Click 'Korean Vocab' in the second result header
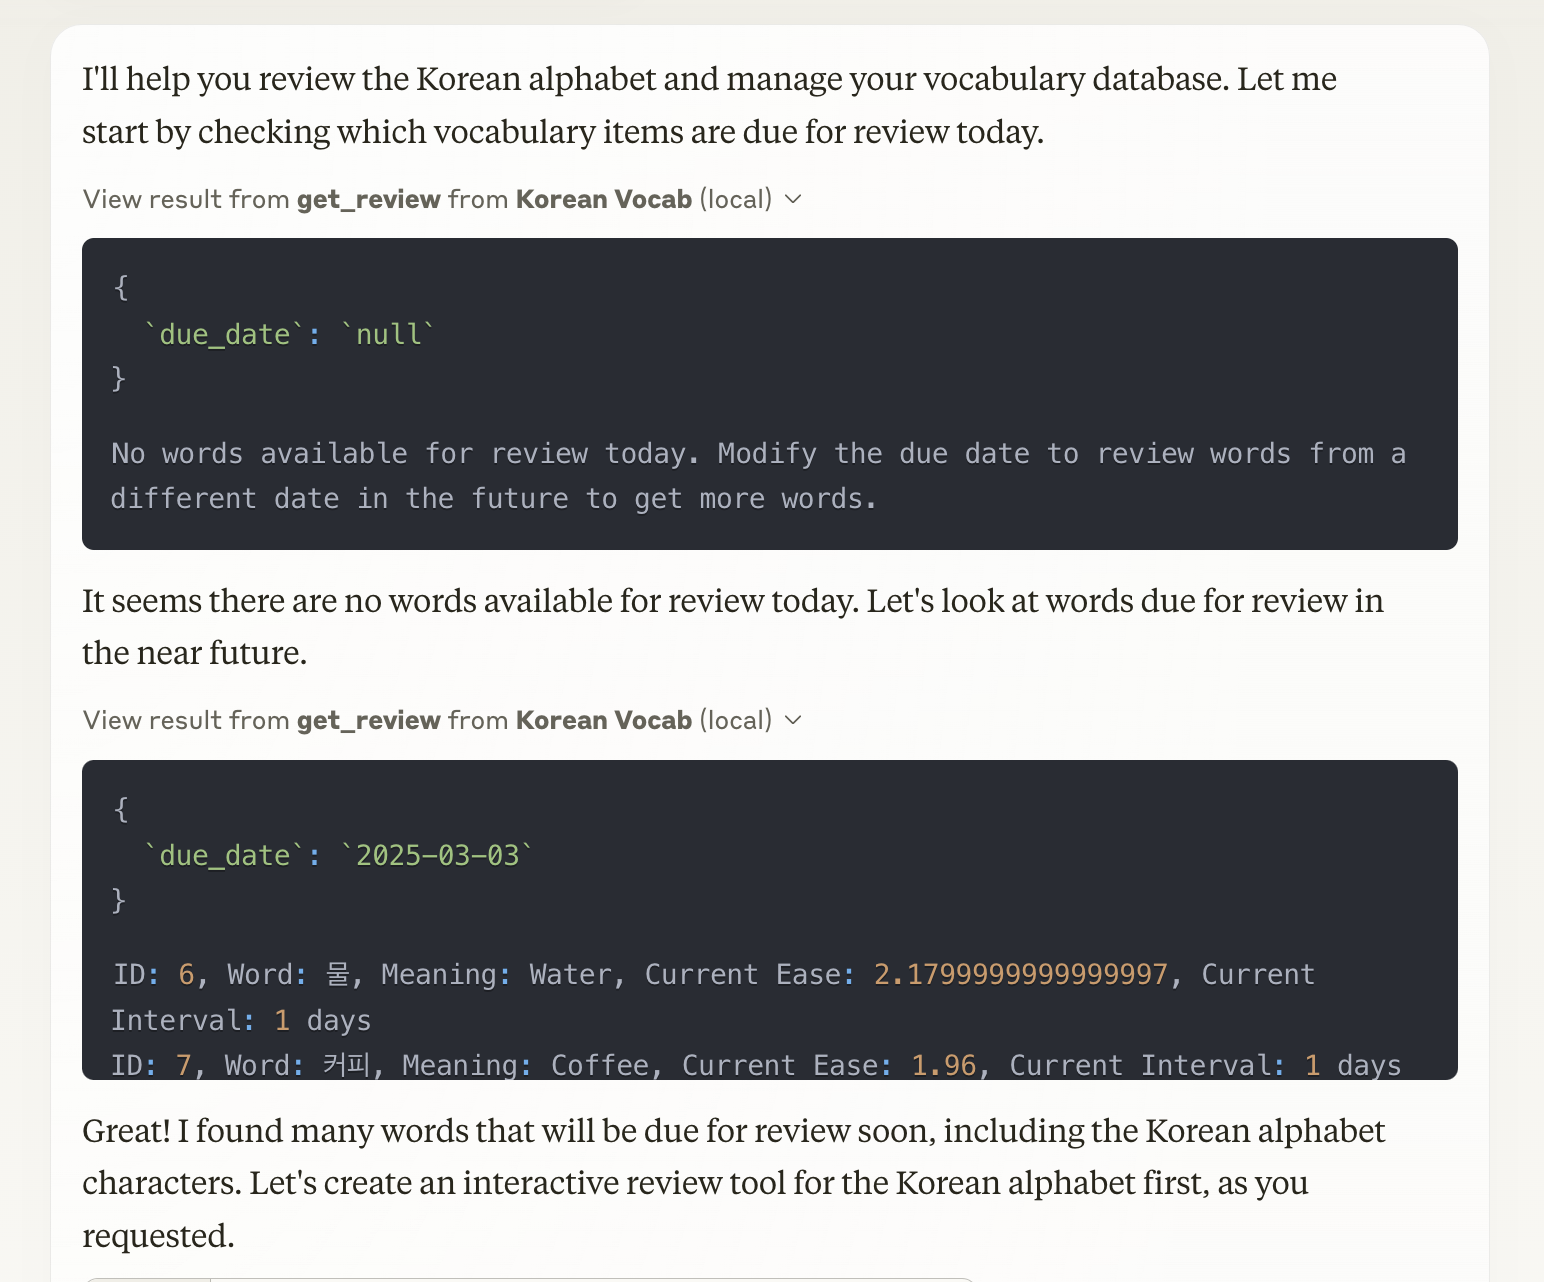Image resolution: width=1544 pixels, height=1282 pixels. pyautogui.click(x=603, y=720)
